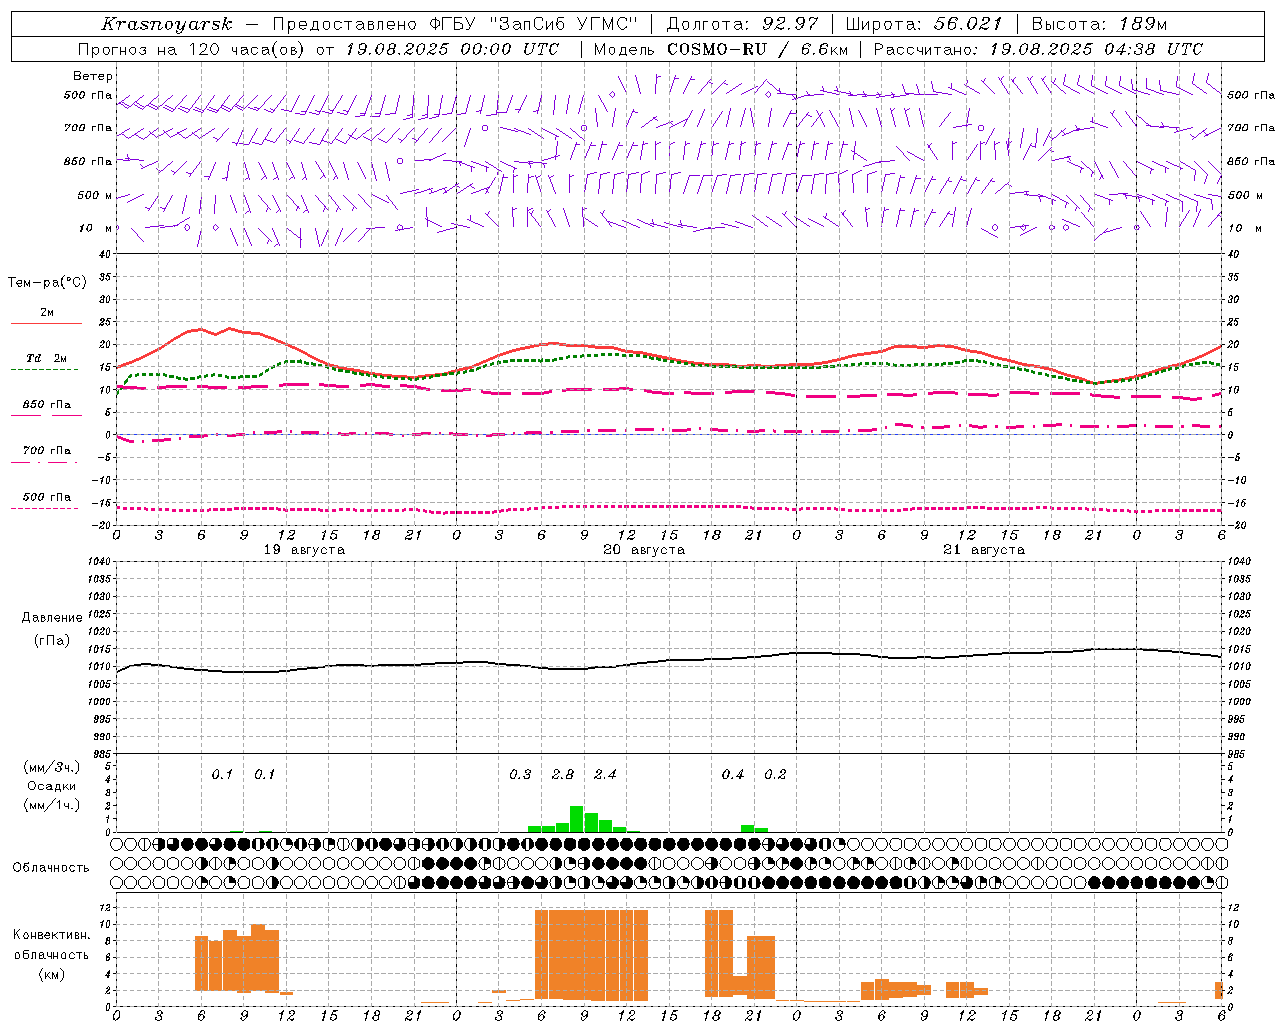The width and height of the screenshot is (1280, 1024).
Task: Click the '0.2' precipitation amount value
Action: point(775,775)
